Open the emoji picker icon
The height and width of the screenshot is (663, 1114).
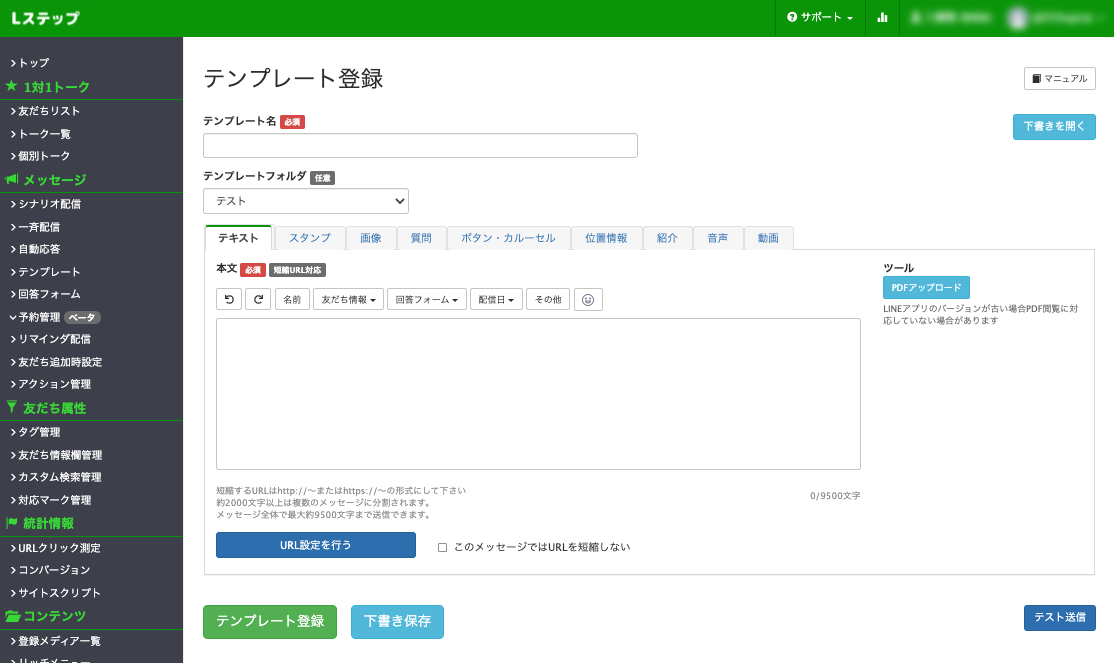(588, 299)
